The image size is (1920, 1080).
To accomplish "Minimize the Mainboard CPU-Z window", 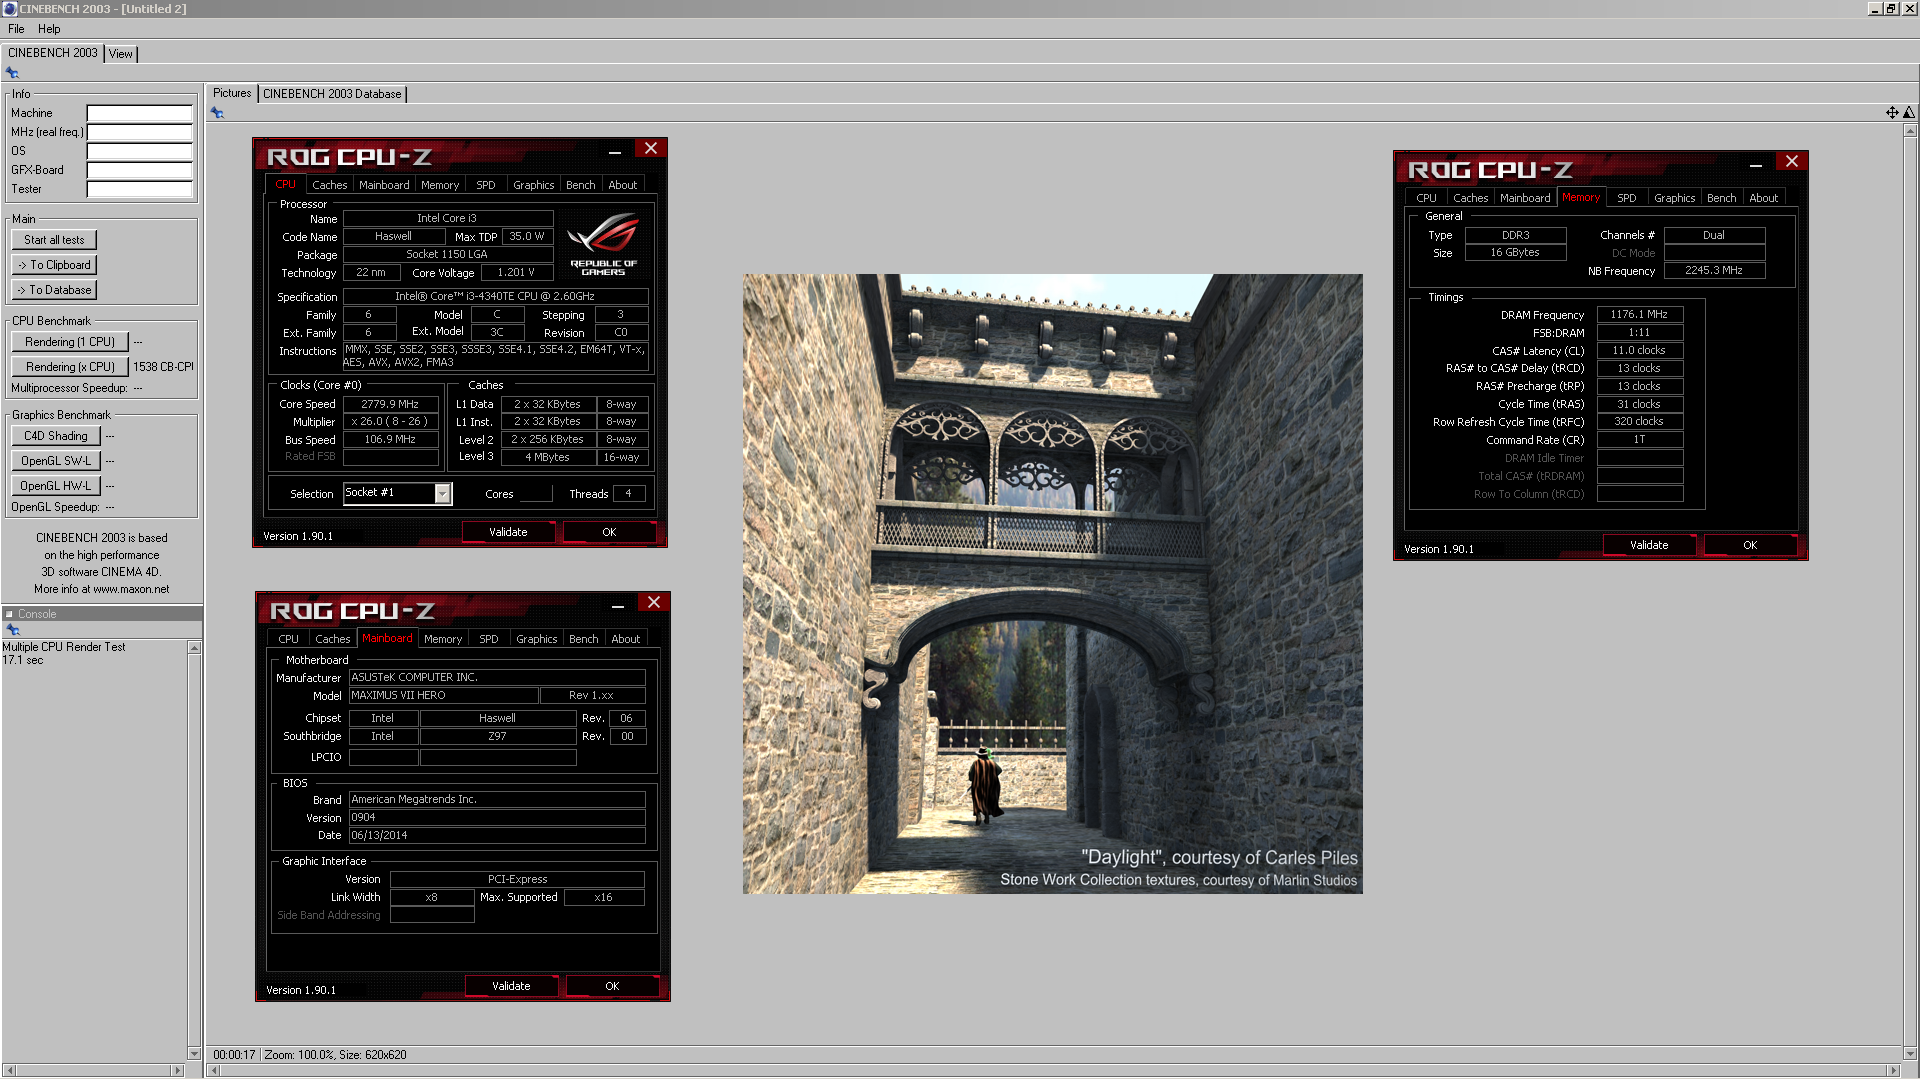I will coord(618,604).
